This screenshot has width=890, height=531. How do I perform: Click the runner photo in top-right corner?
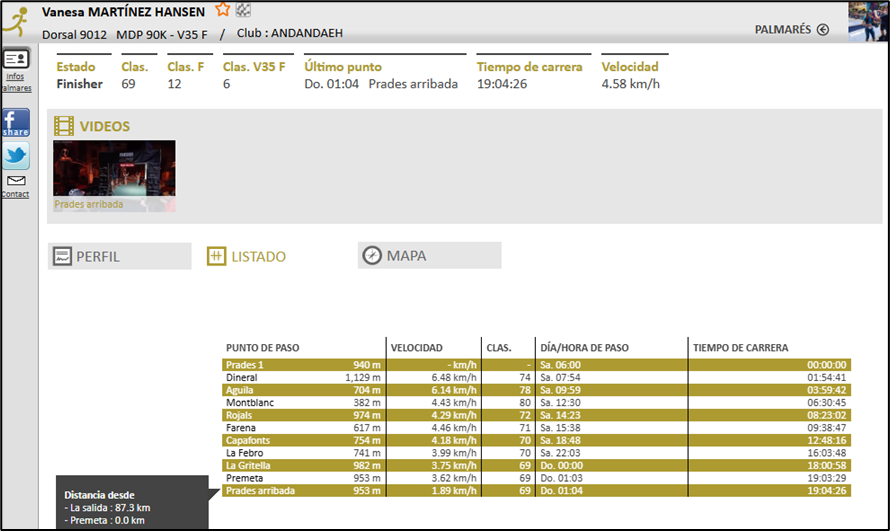click(867, 21)
